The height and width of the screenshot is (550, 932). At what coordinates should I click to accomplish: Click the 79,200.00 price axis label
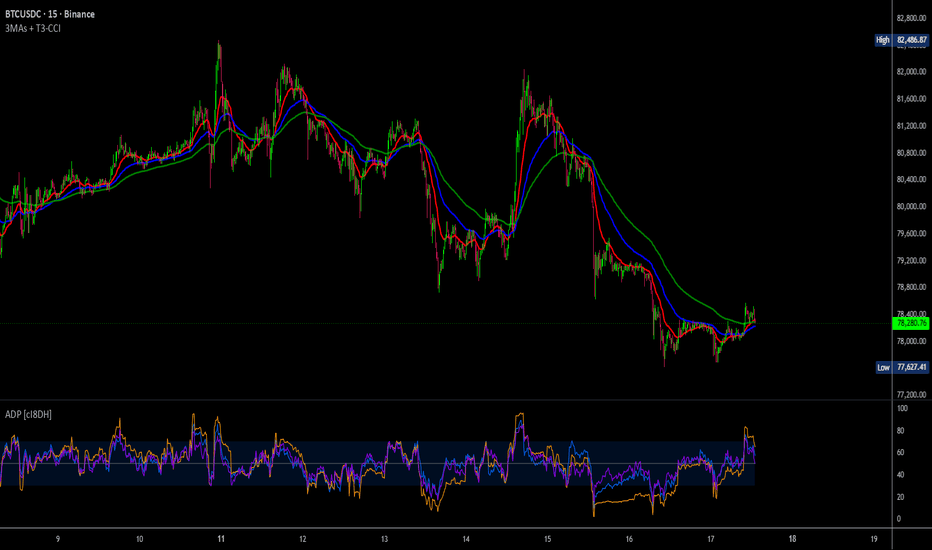(911, 260)
